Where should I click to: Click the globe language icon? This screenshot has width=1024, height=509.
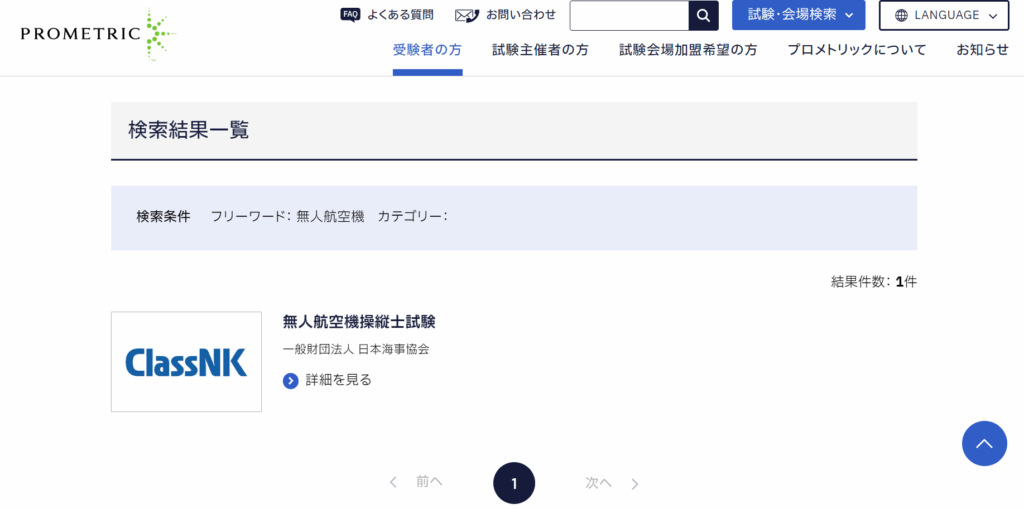(901, 16)
